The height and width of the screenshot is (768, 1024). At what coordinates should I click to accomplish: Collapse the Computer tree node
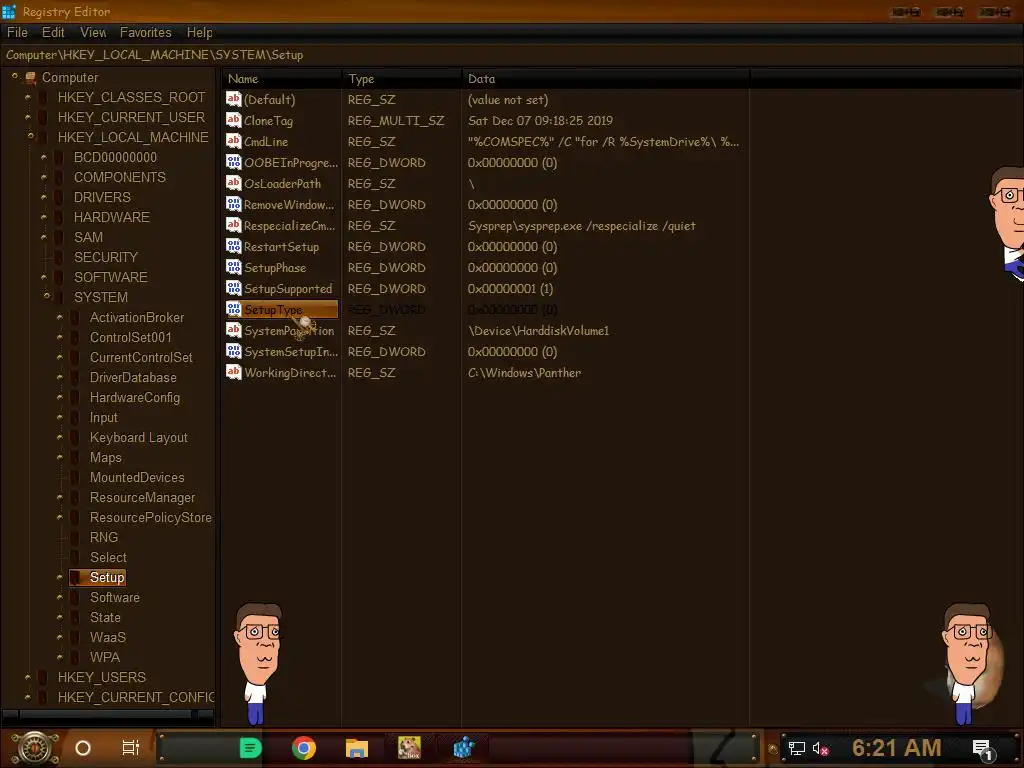click(14, 77)
